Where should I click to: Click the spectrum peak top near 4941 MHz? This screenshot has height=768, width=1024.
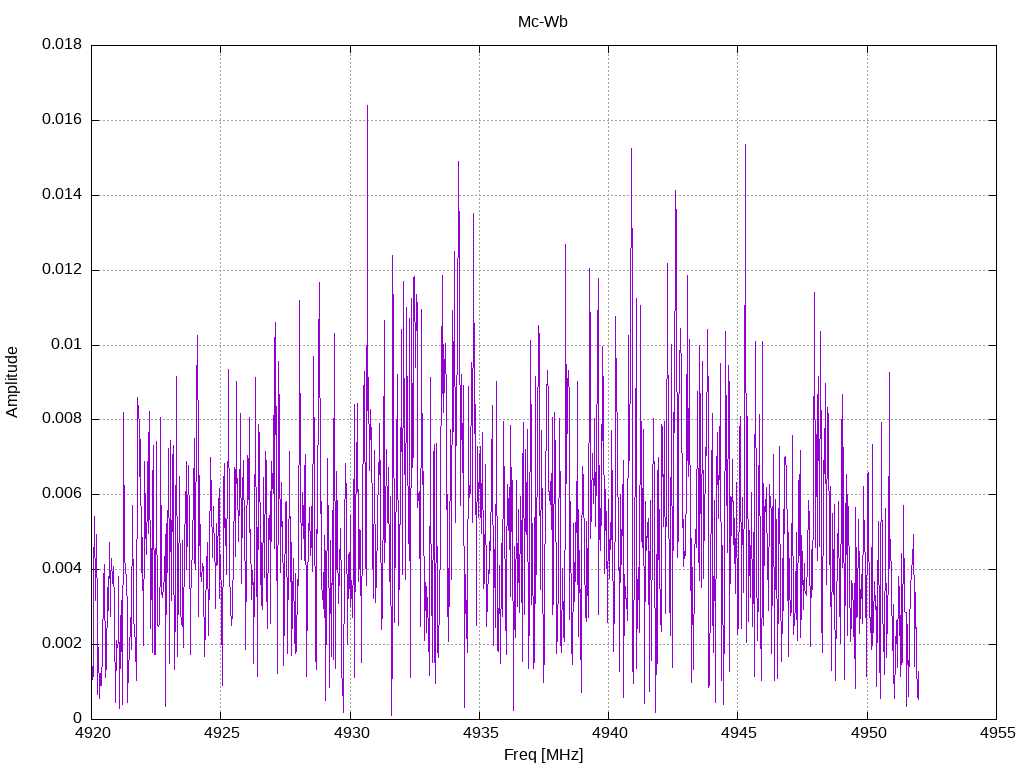pos(632,150)
